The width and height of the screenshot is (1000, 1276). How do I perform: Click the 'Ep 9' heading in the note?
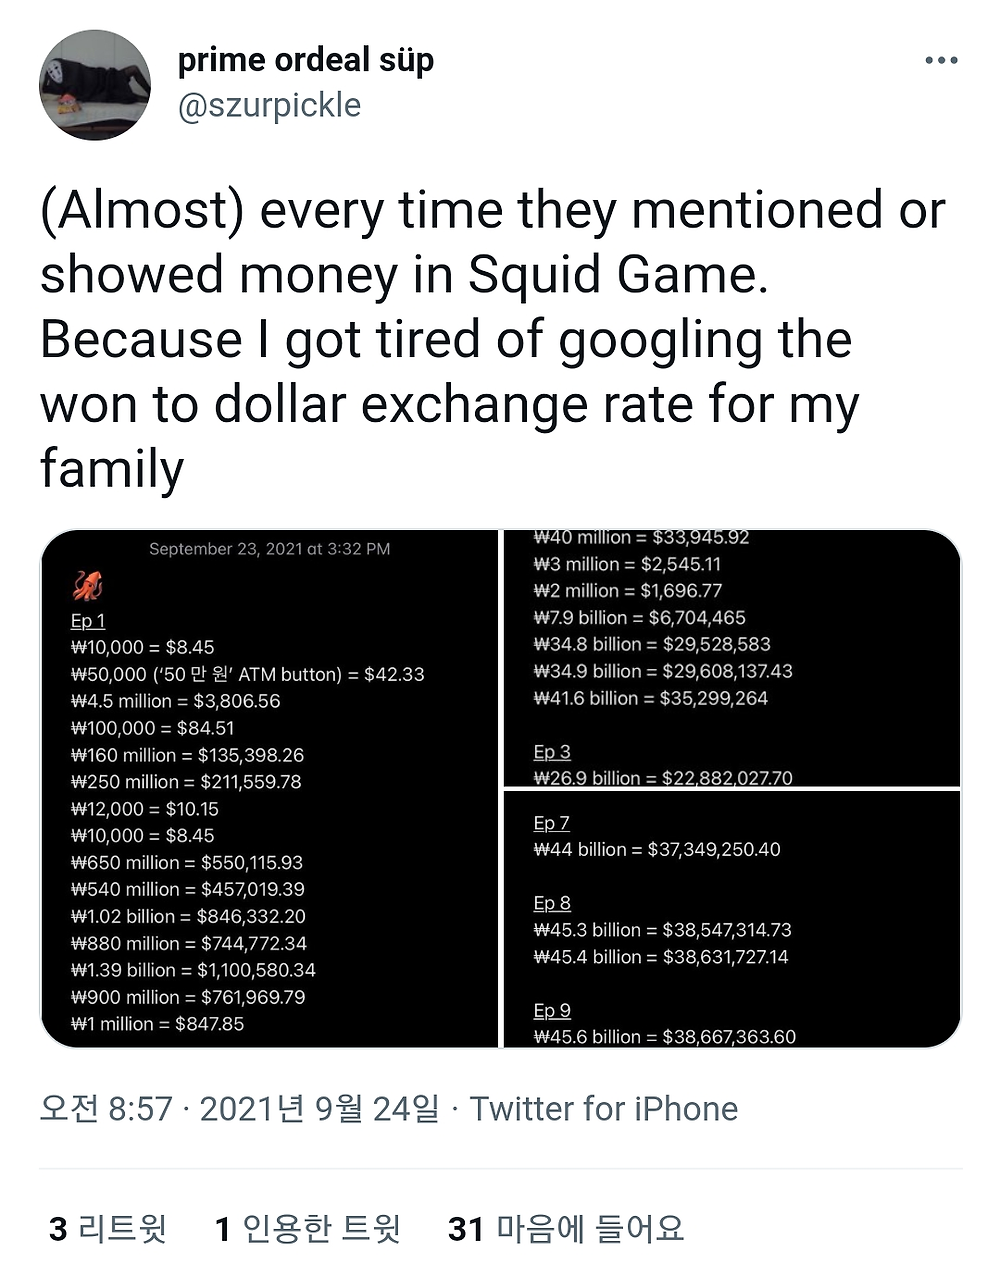coord(552,1010)
